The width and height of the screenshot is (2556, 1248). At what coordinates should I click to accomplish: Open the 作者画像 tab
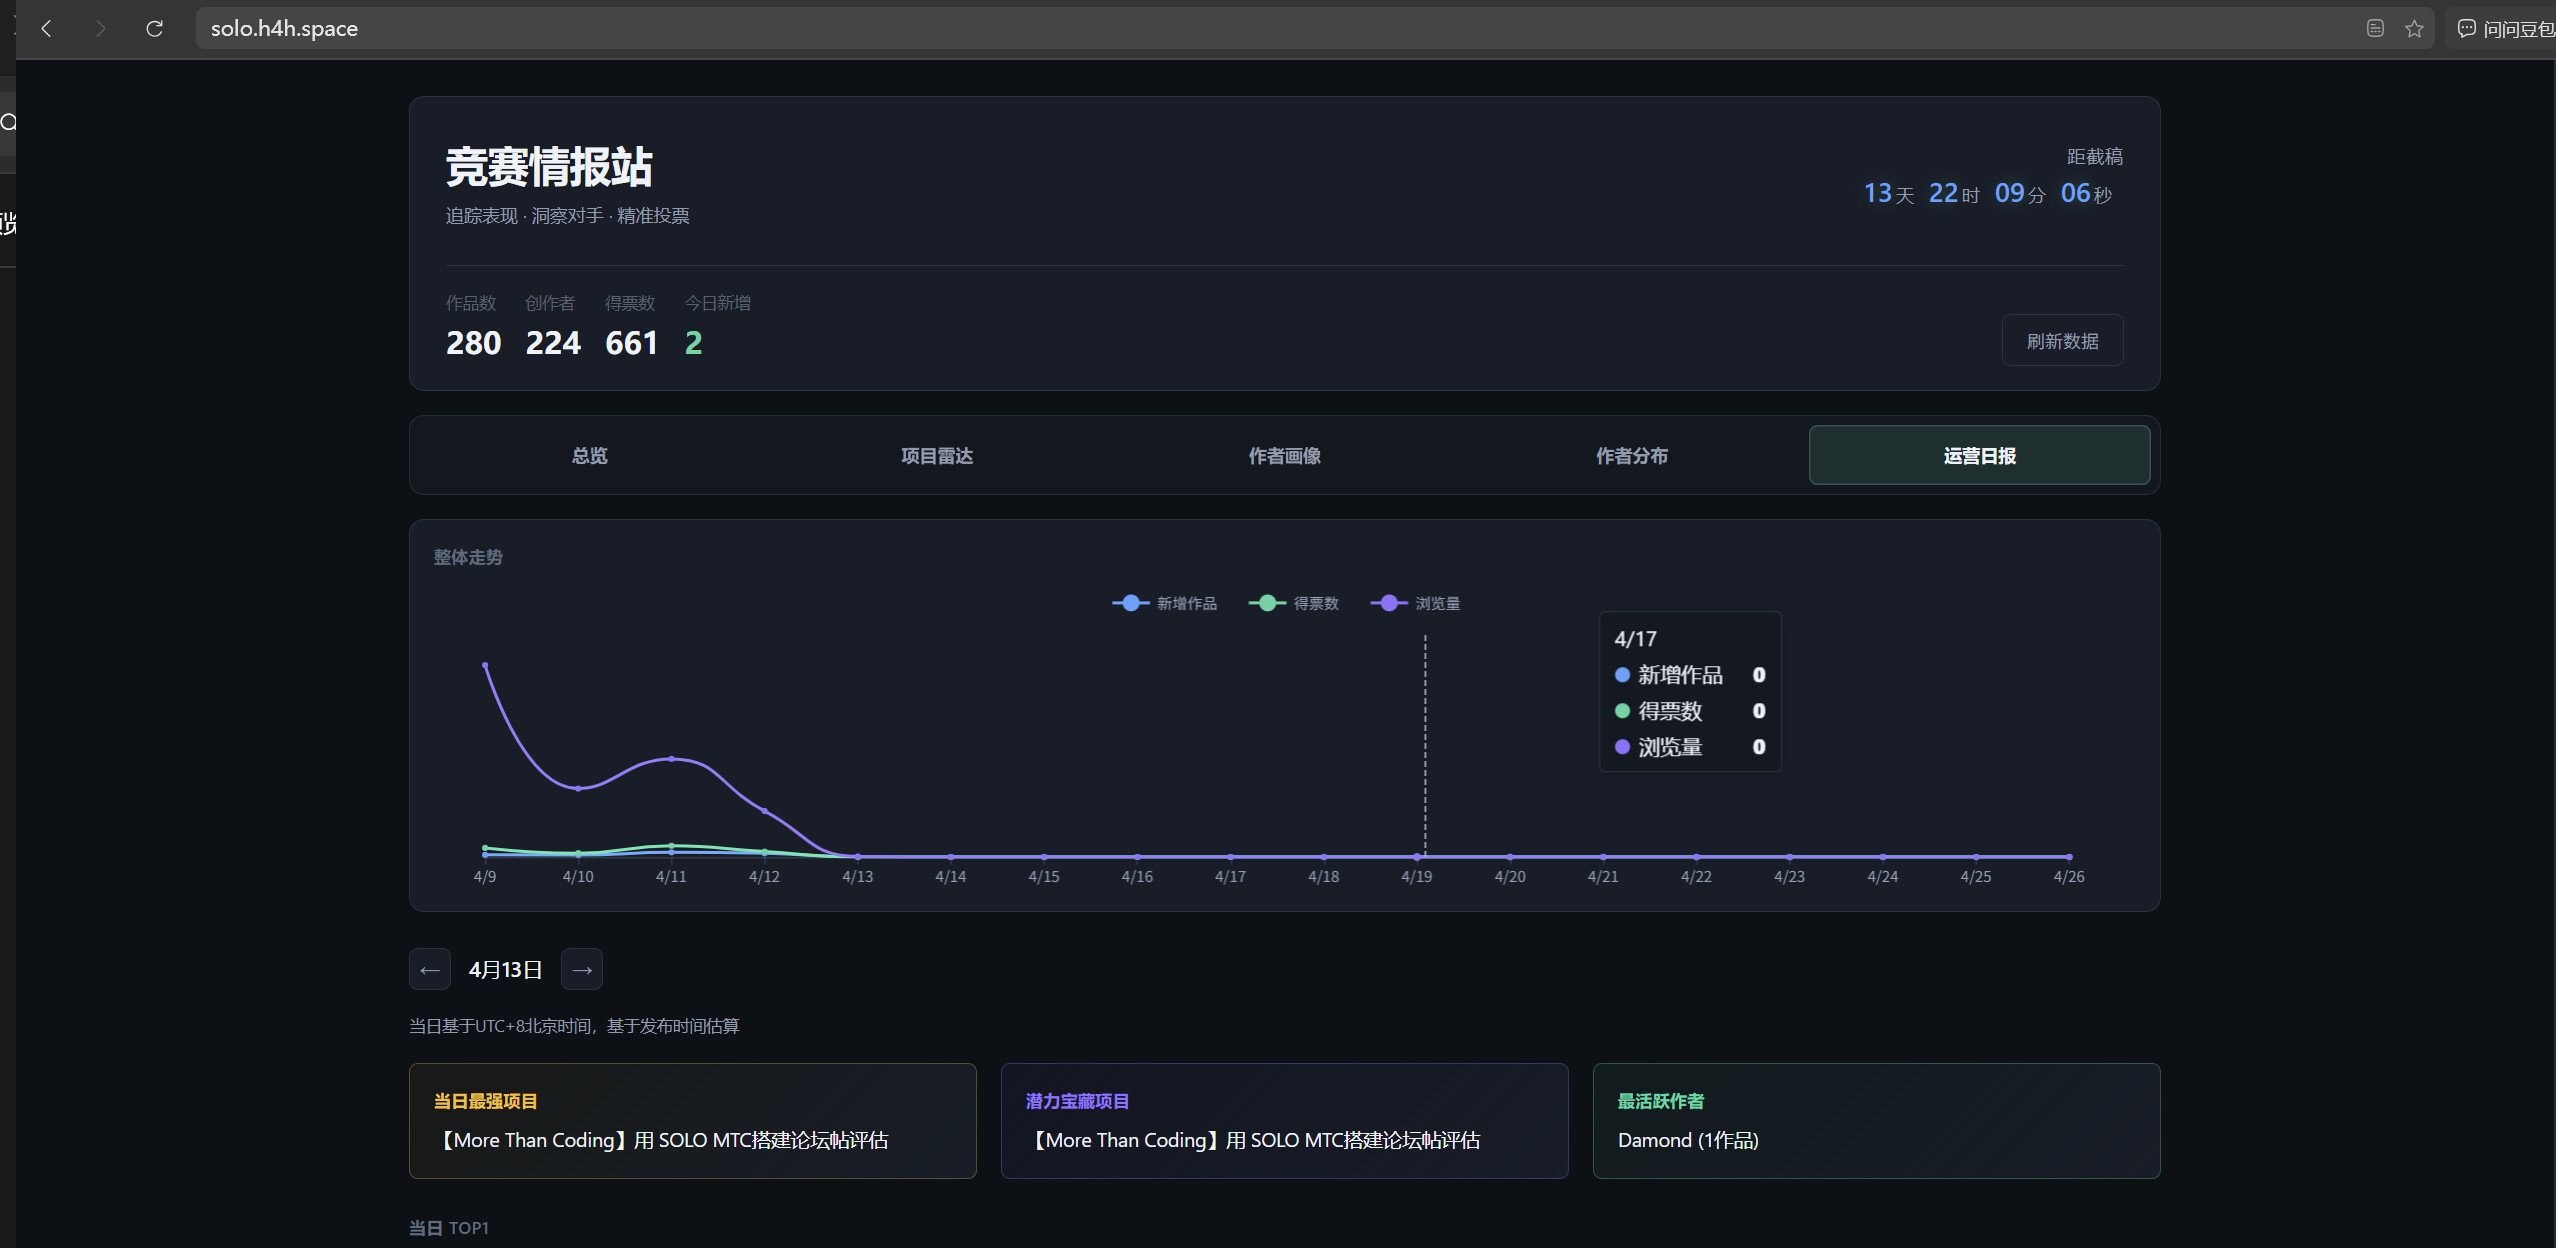click(1284, 456)
